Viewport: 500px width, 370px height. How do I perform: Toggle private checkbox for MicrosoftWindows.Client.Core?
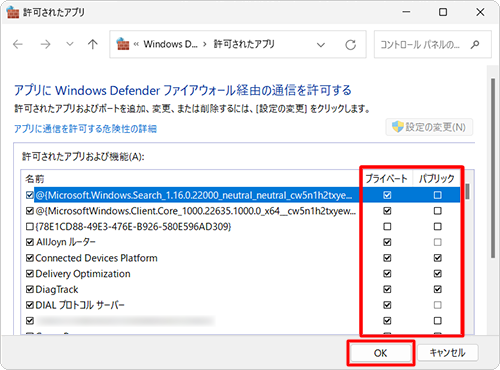point(387,211)
